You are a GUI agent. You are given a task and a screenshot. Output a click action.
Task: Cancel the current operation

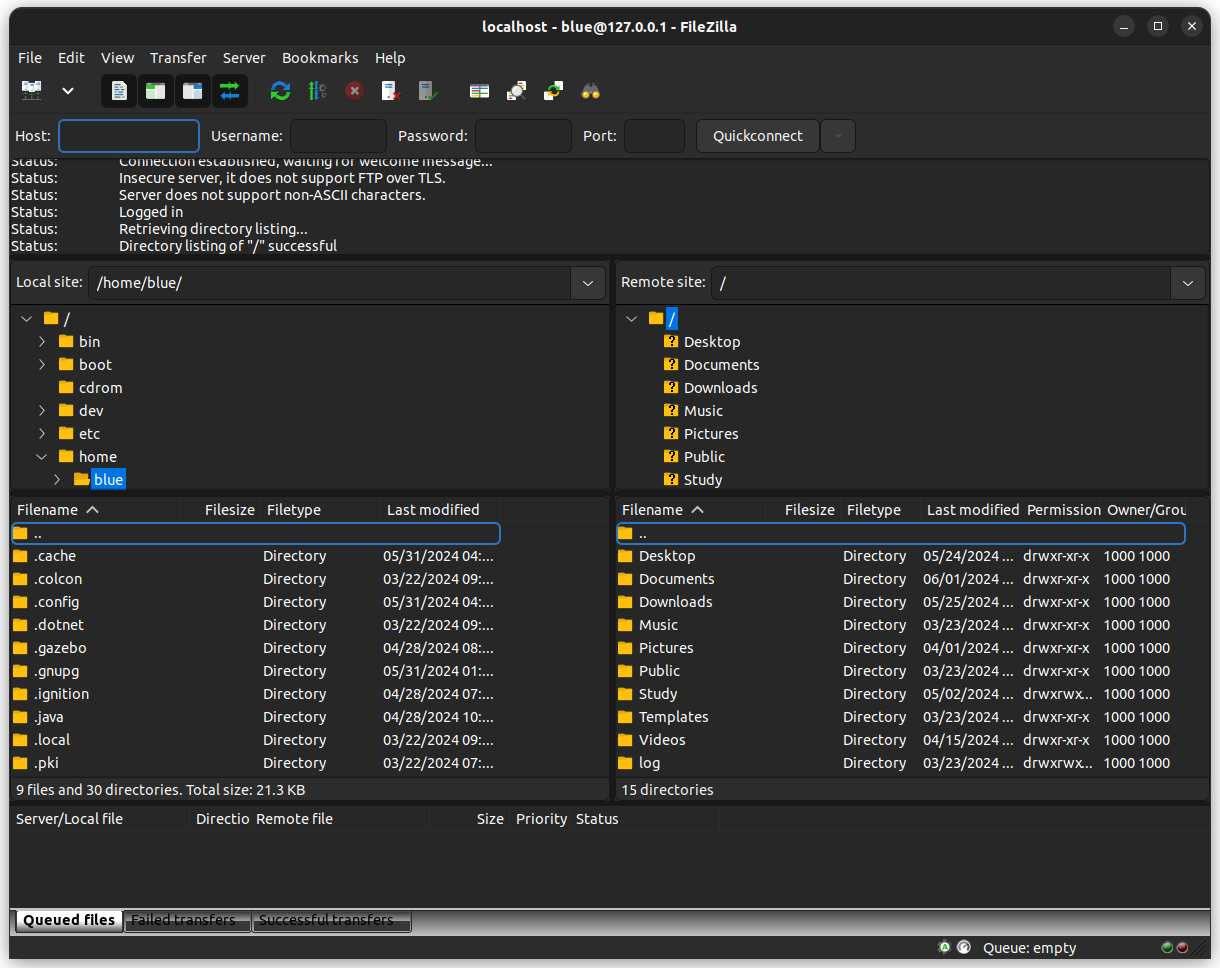point(355,91)
